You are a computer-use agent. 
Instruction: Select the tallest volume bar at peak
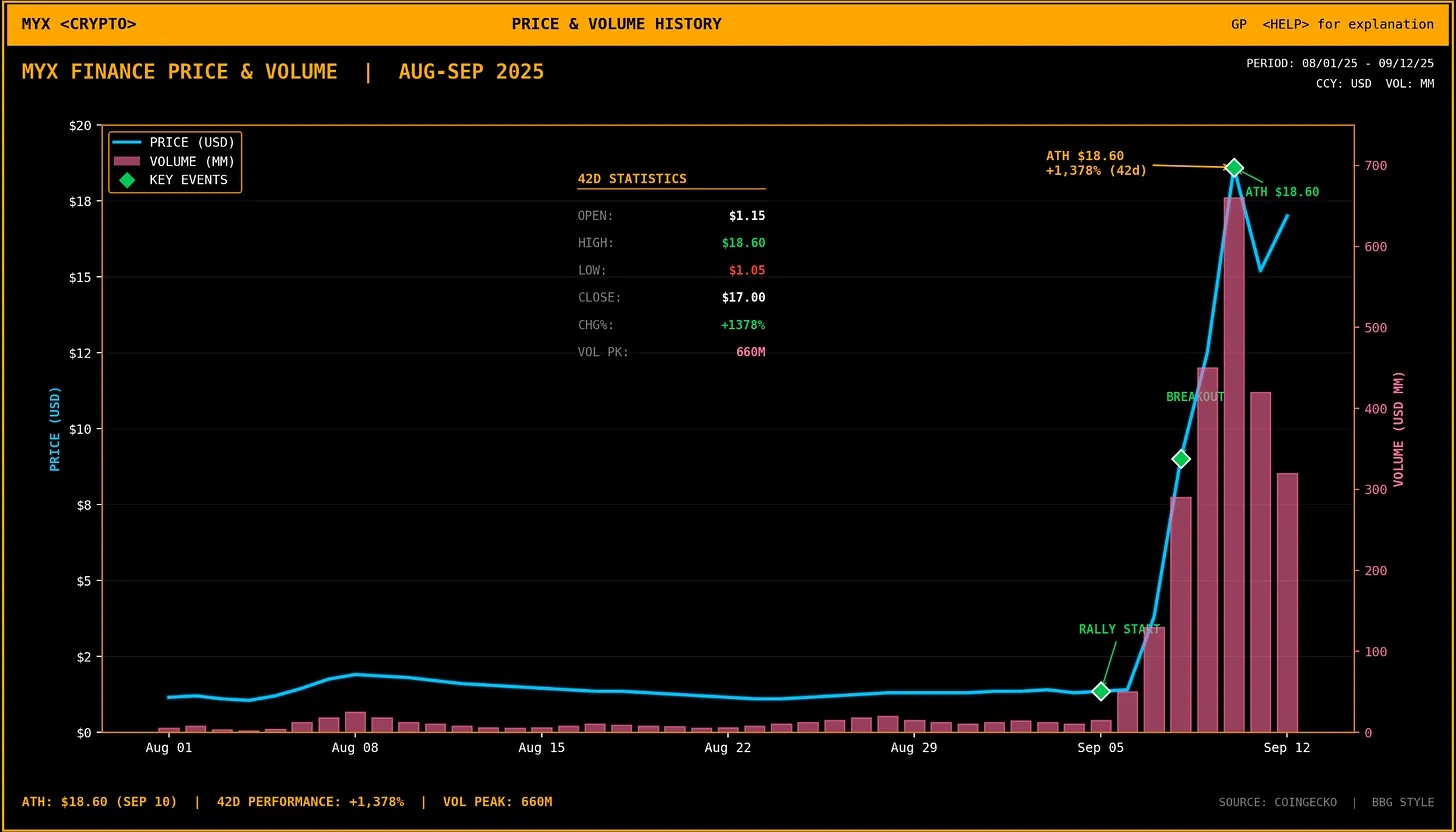coord(1234,460)
